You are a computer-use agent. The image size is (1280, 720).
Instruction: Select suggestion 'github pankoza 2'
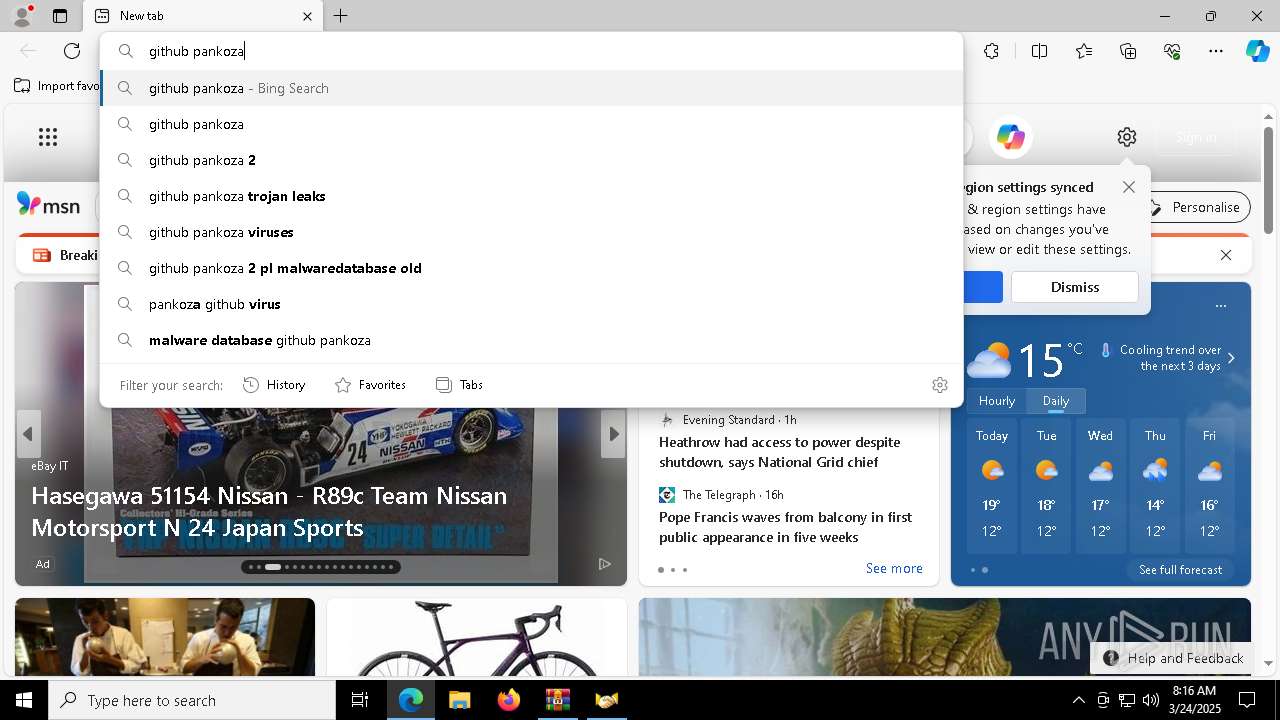[532, 160]
